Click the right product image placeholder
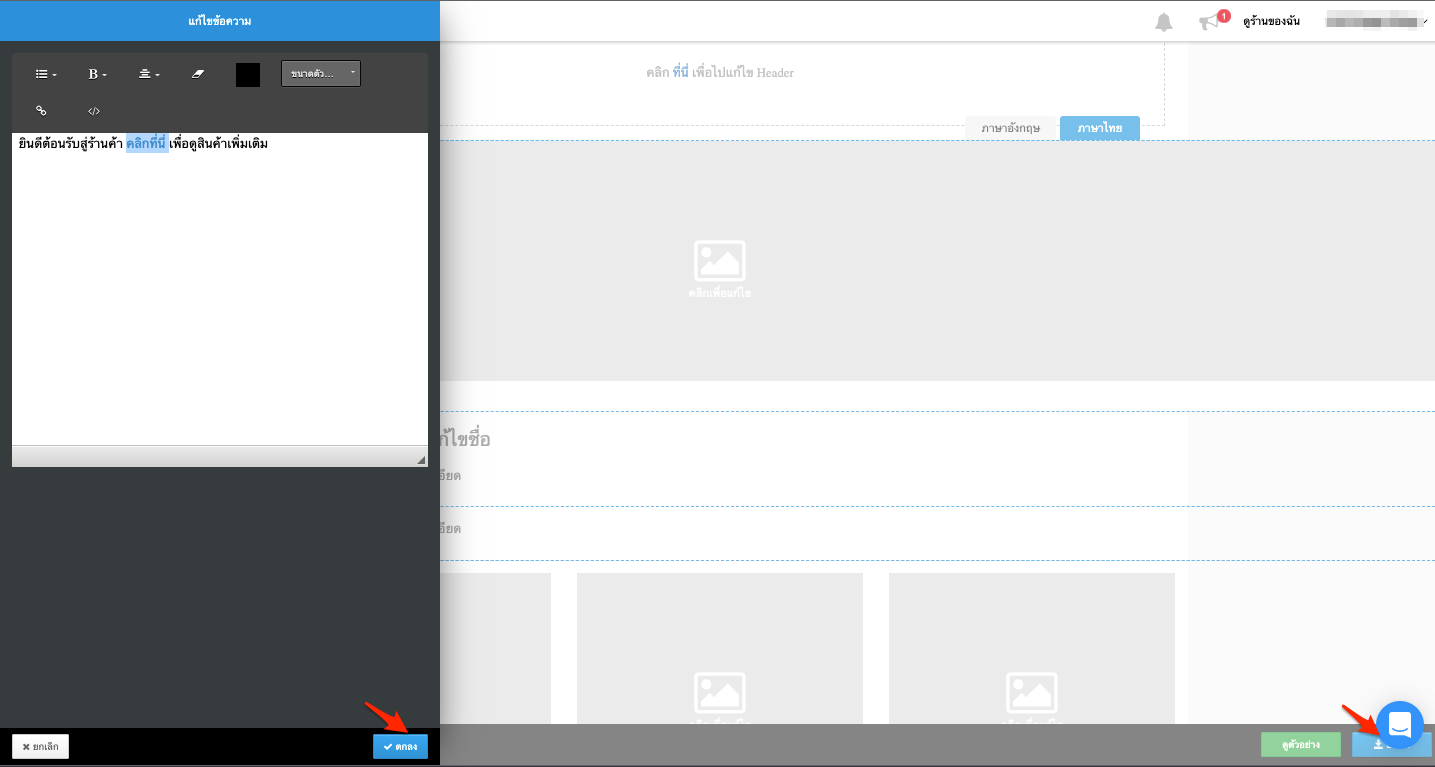The width and height of the screenshot is (1435, 767). [1032, 648]
